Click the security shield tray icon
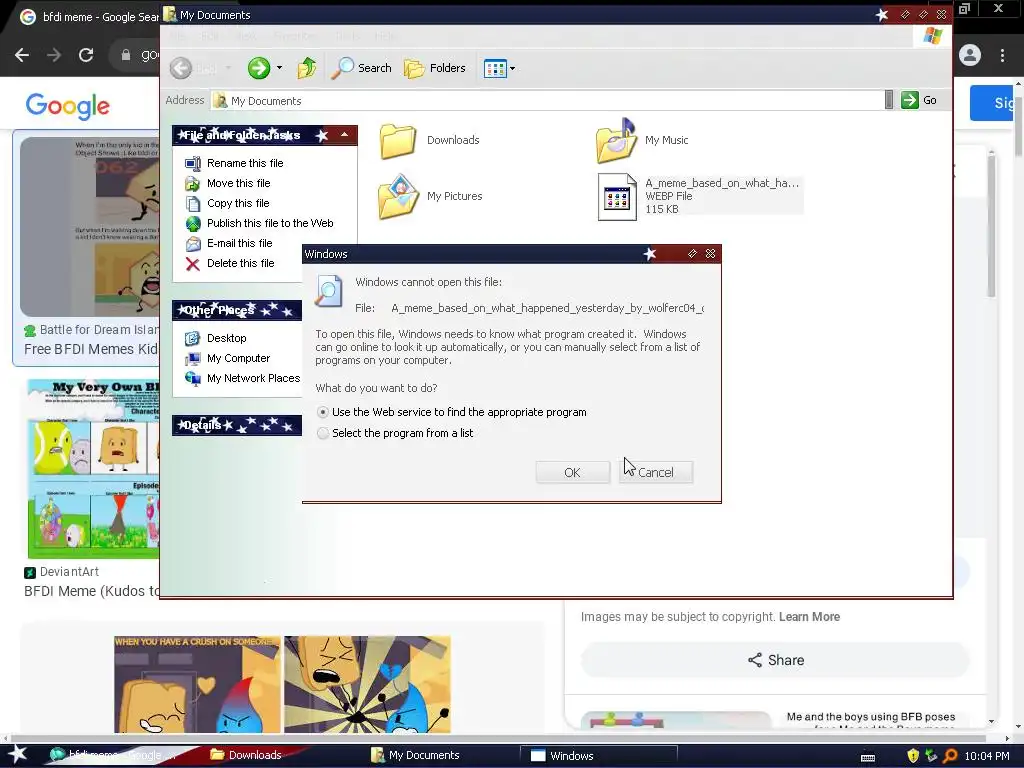The height and width of the screenshot is (768, 1024). pos(912,756)
